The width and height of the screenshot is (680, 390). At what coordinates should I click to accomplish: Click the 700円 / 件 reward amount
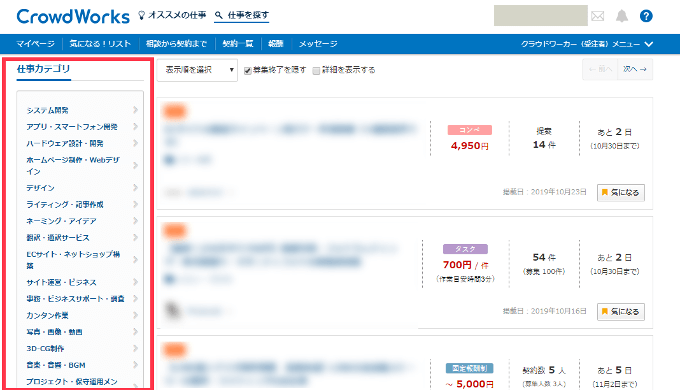click(465, 265)
